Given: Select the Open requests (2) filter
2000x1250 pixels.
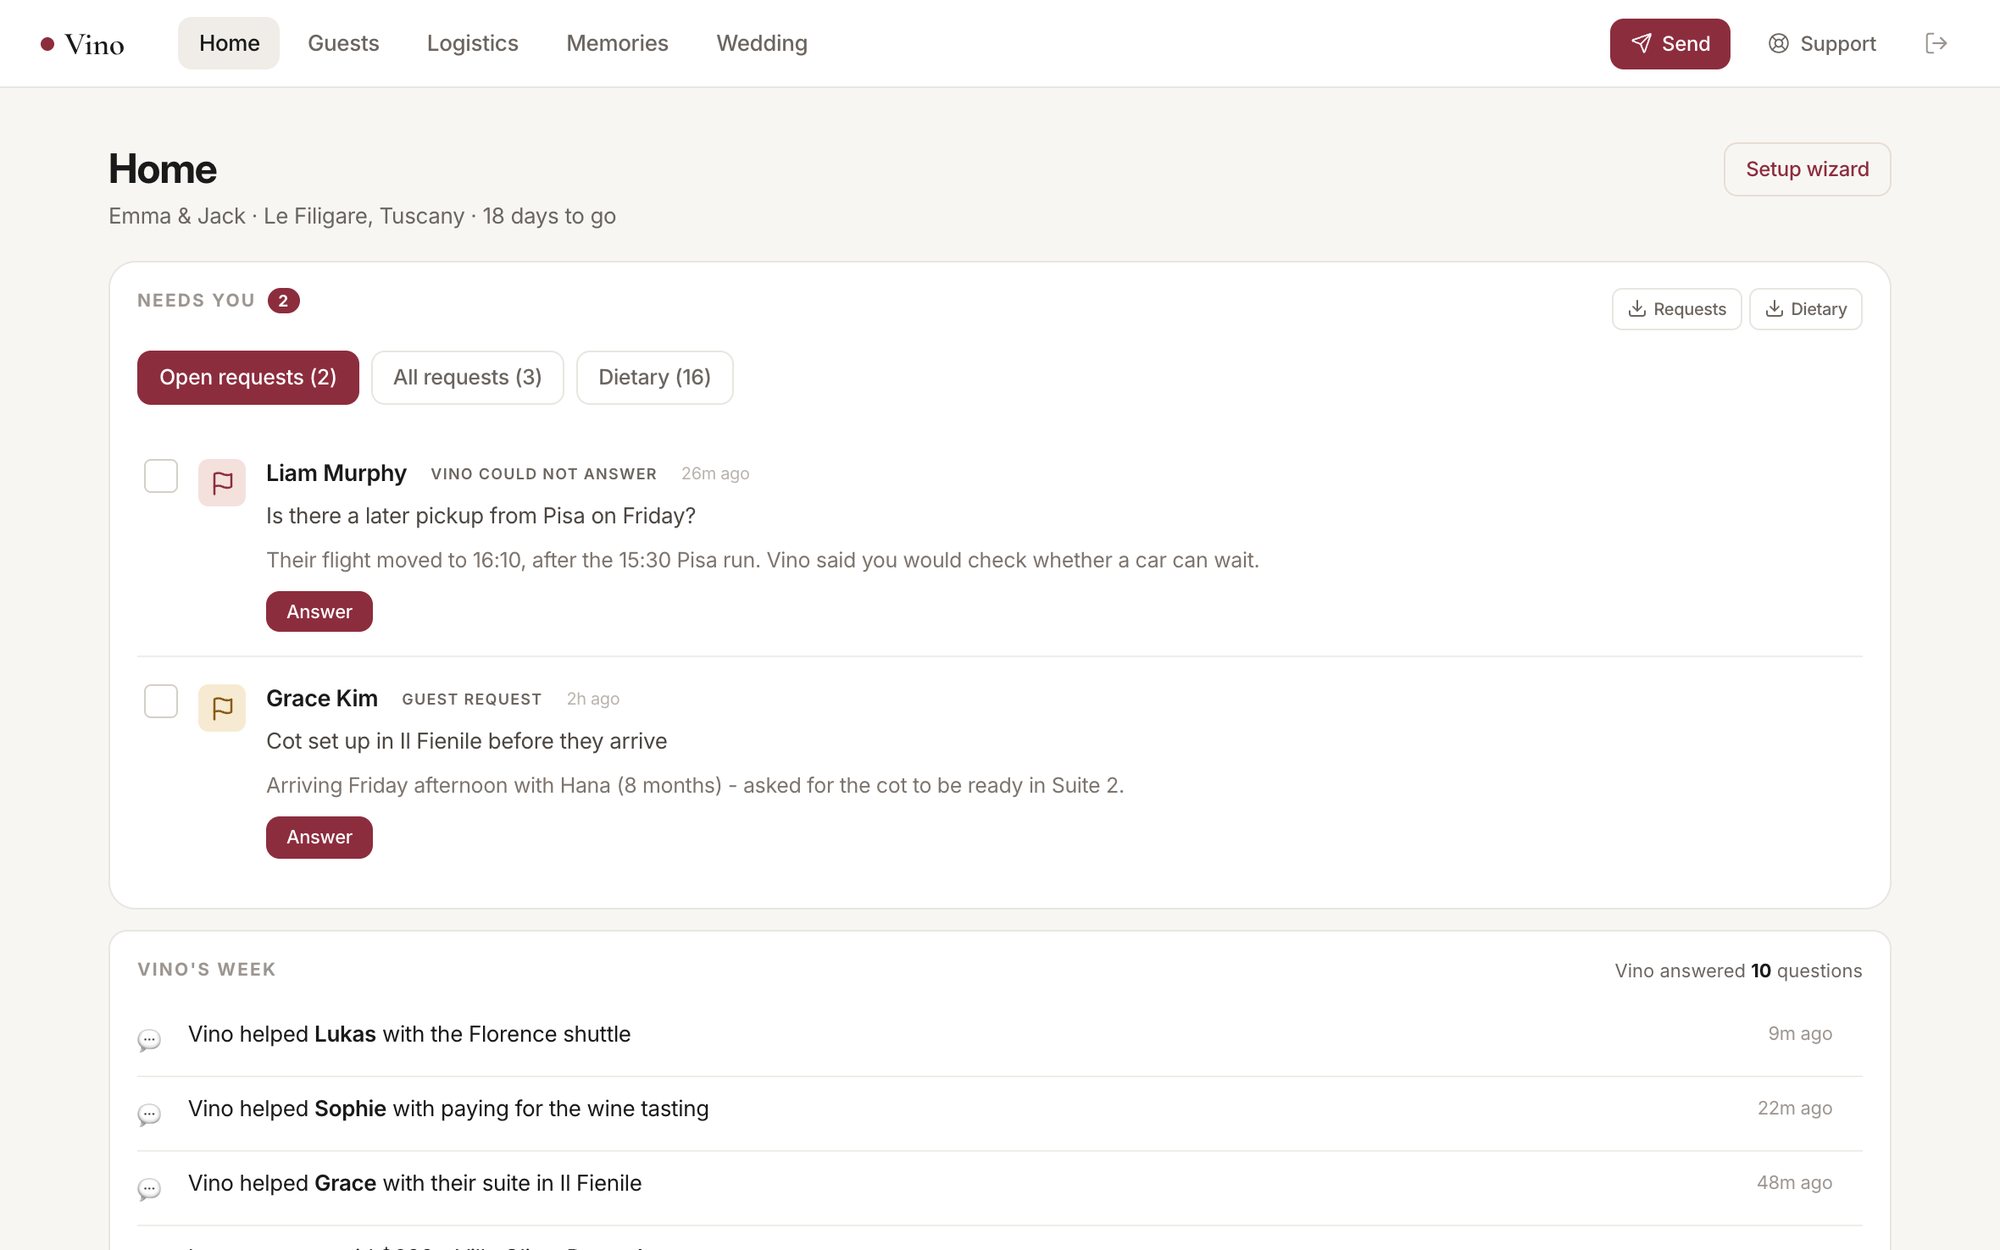Looking at the screenshot, I should (x=248, y=377).
